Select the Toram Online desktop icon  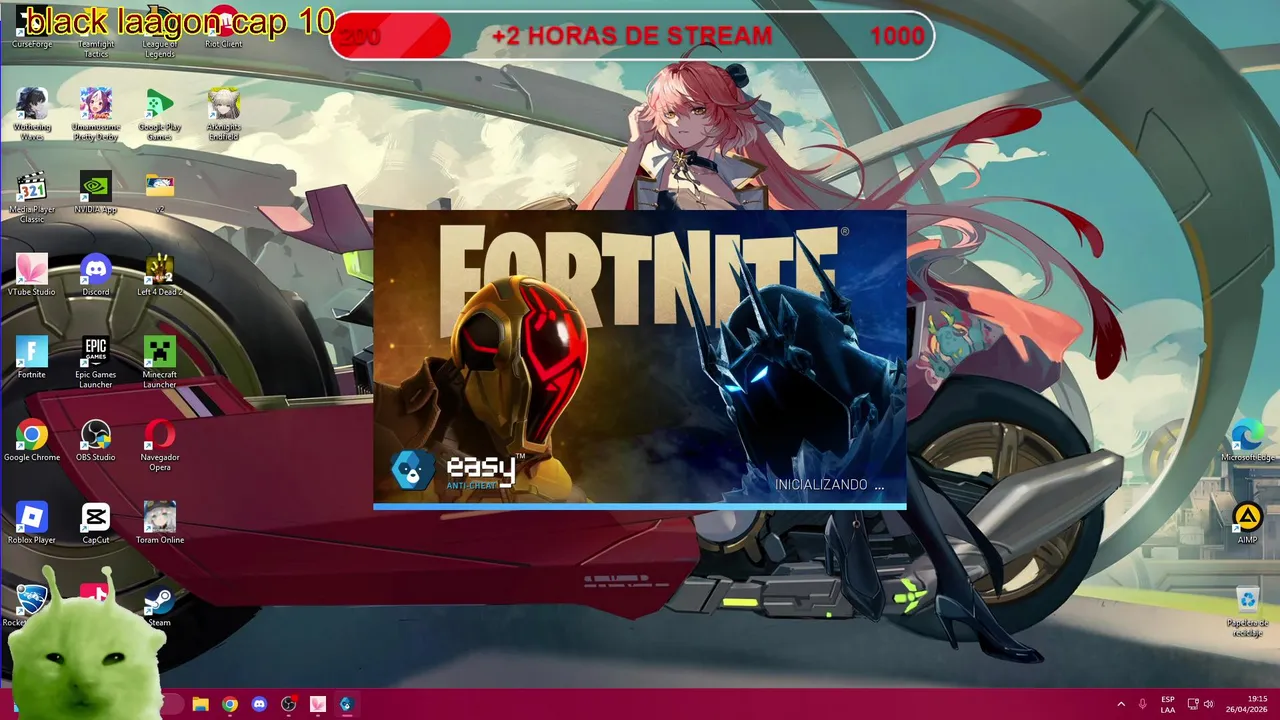[x=159, y=523]
